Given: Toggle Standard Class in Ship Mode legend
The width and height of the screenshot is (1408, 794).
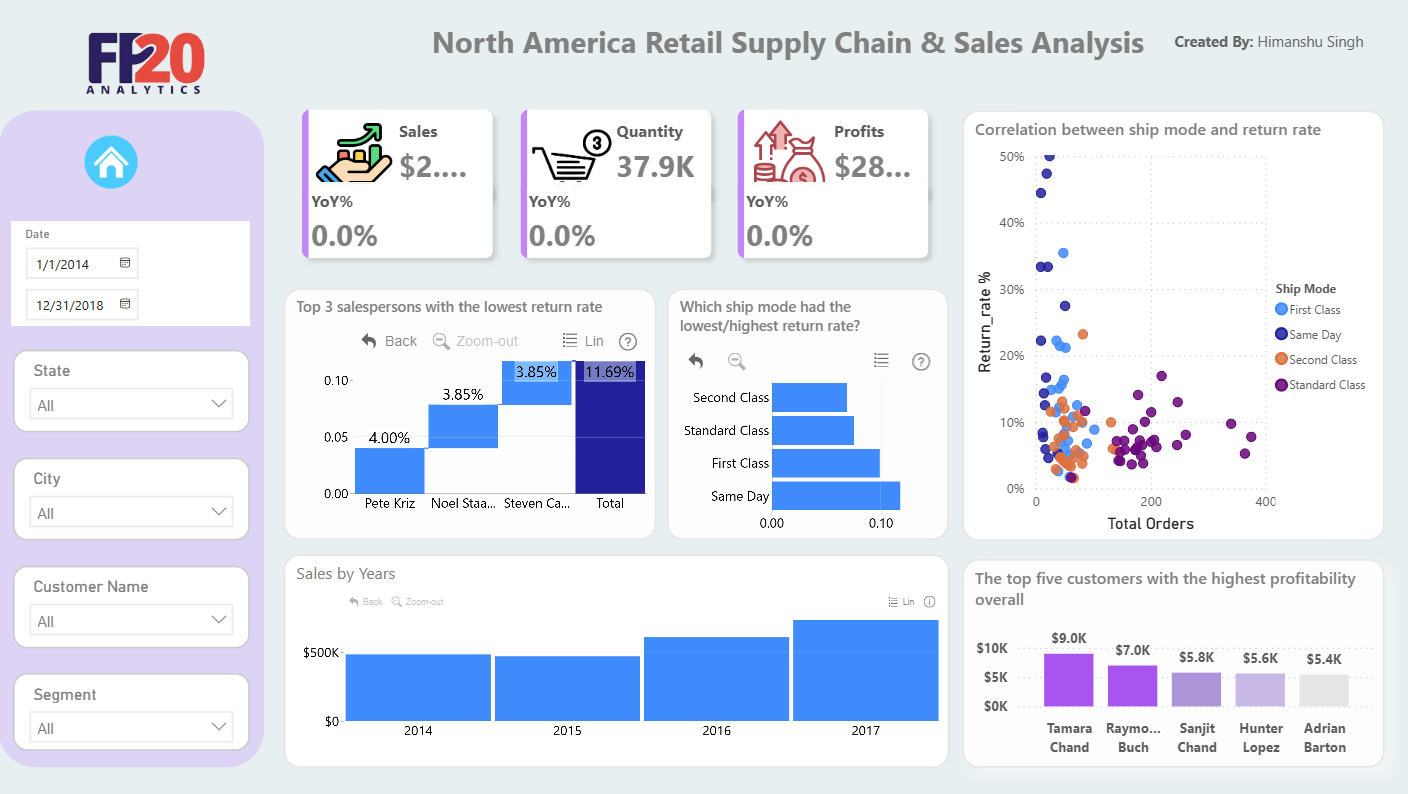Looking at the screenshot, I should (1320, 384).
